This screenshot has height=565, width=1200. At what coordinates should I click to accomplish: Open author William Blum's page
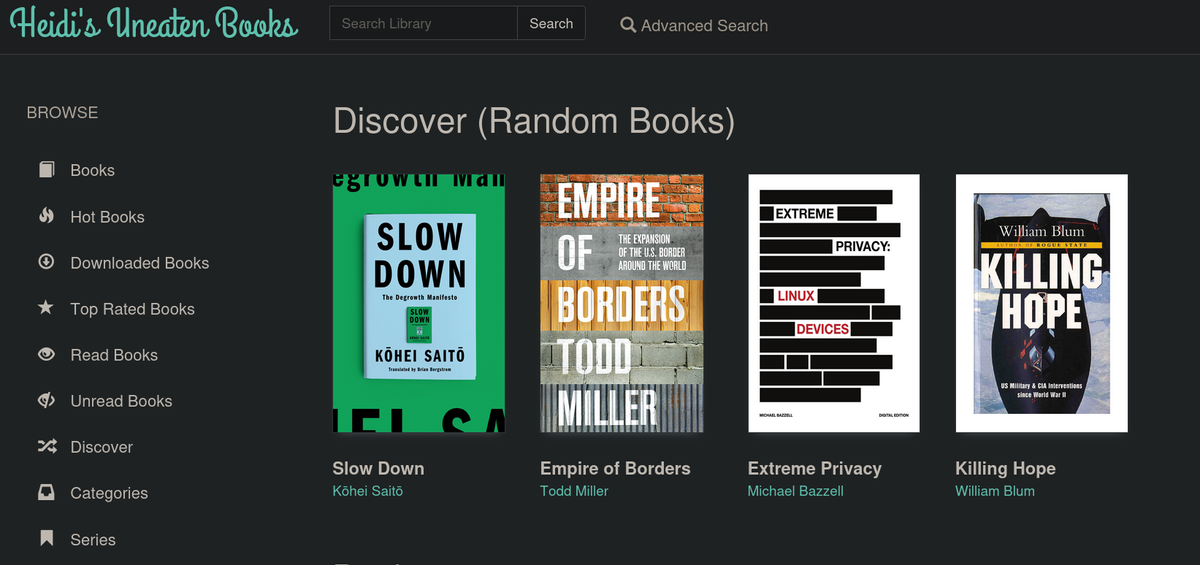click(994, 491)
